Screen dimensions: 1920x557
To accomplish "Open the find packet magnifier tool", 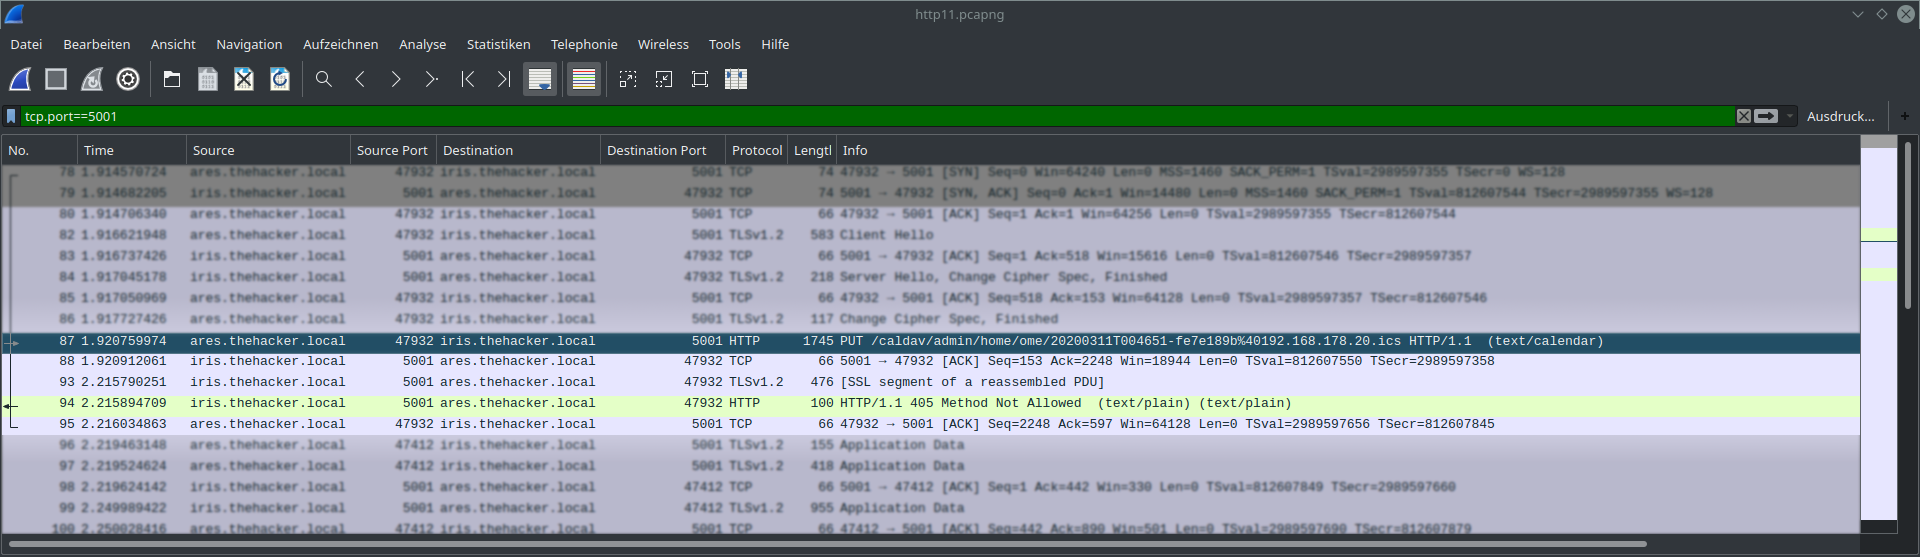I will 324,79.
